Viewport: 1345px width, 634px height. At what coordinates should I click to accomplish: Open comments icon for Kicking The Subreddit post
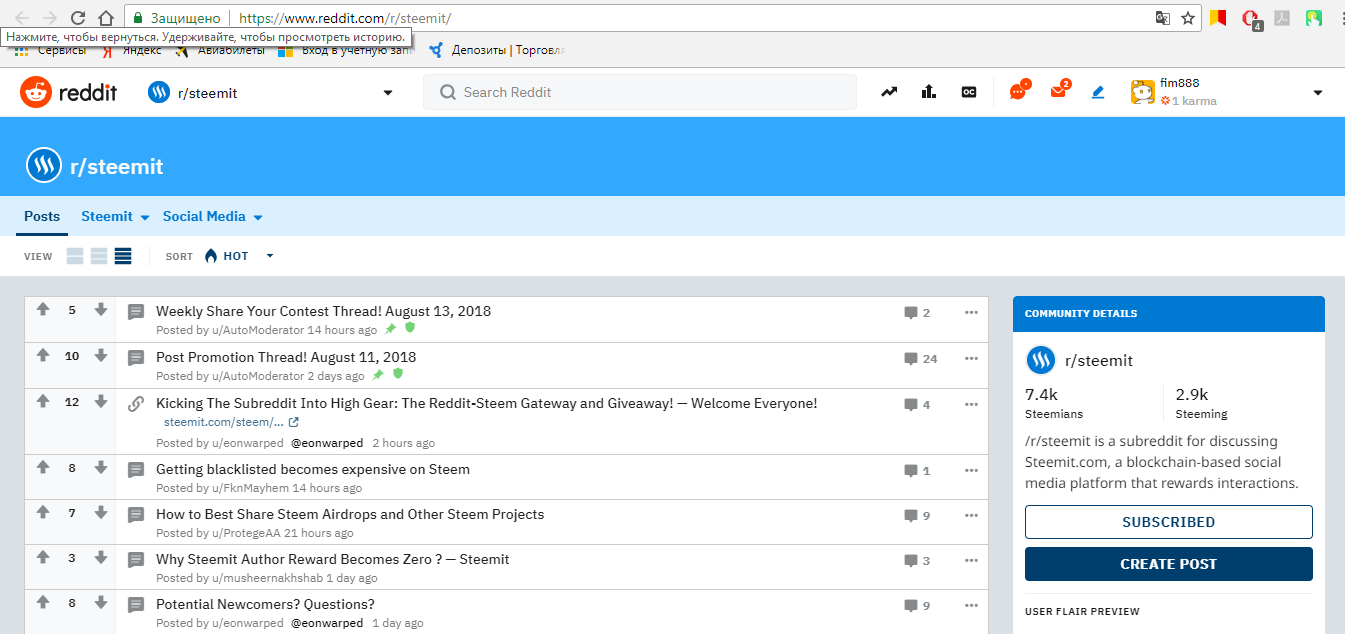pyautogui.click(x=910, y=405)
